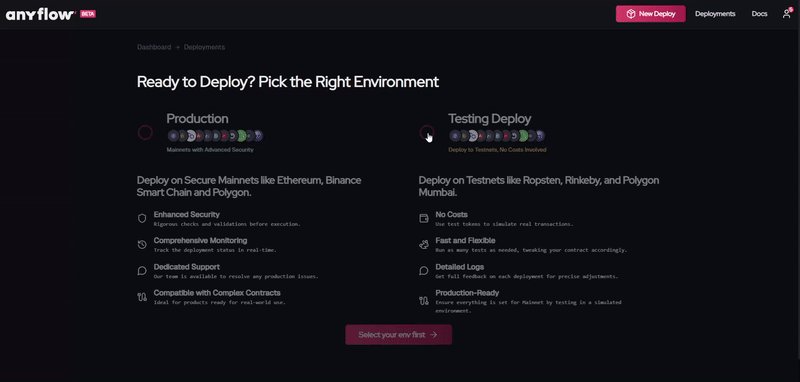This screenshot has width=800, height=382.
Task: Click the cube icon in New Deploy
Action: point(631,14)
